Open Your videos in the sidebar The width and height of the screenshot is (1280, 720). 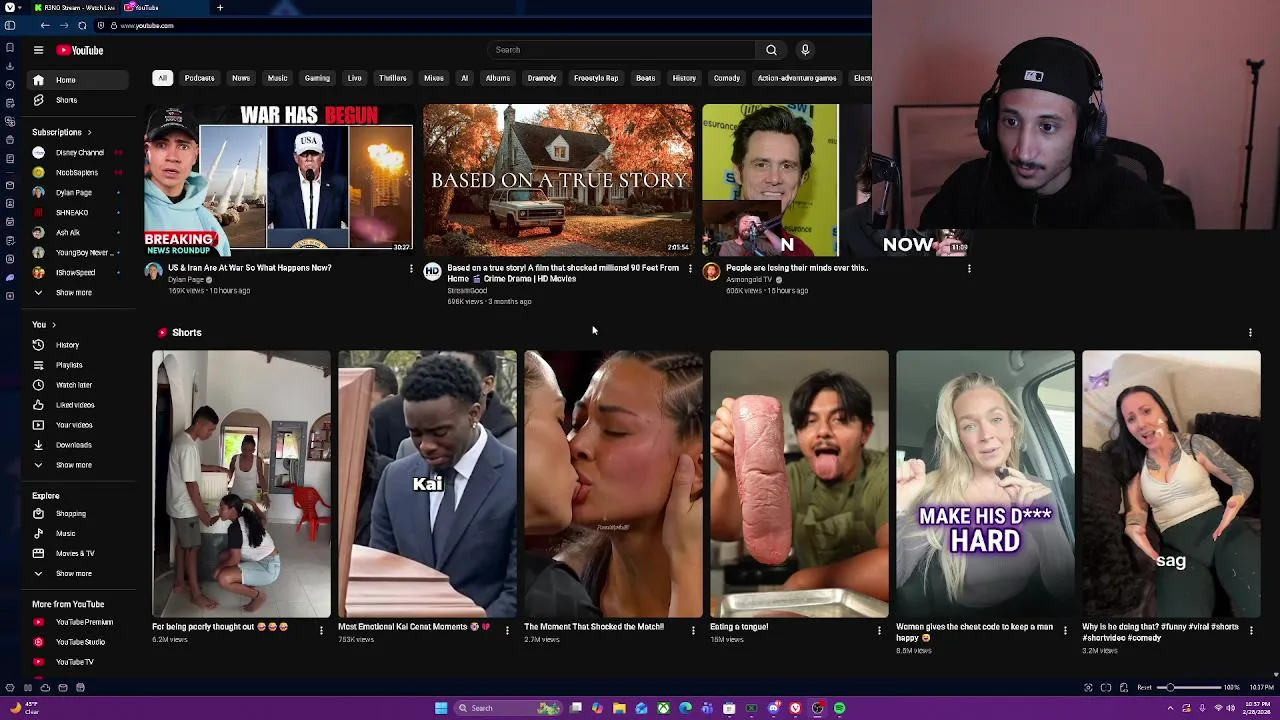pos(80,425)
